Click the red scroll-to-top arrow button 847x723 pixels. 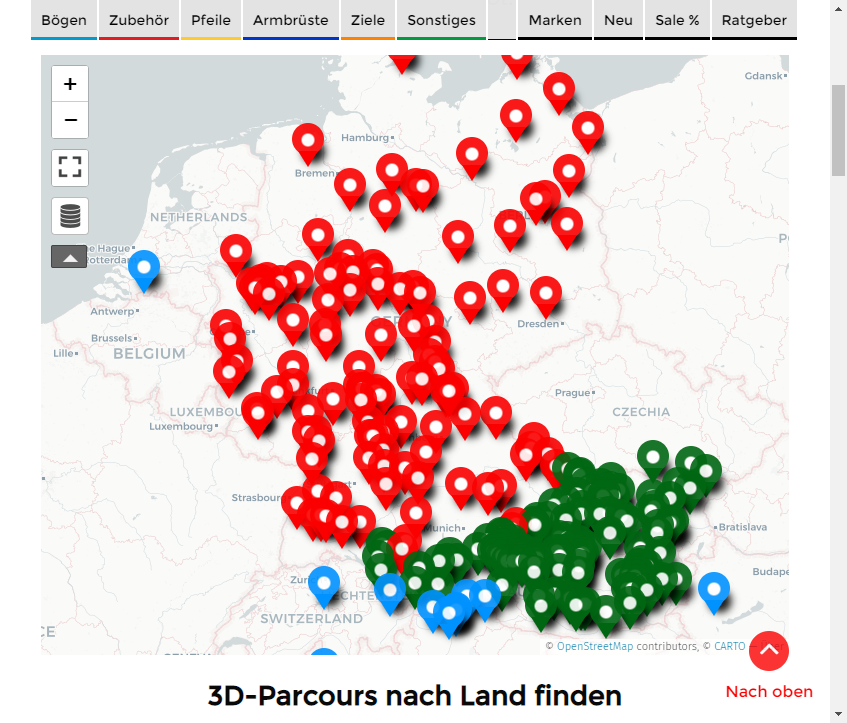tap(769, 651)
